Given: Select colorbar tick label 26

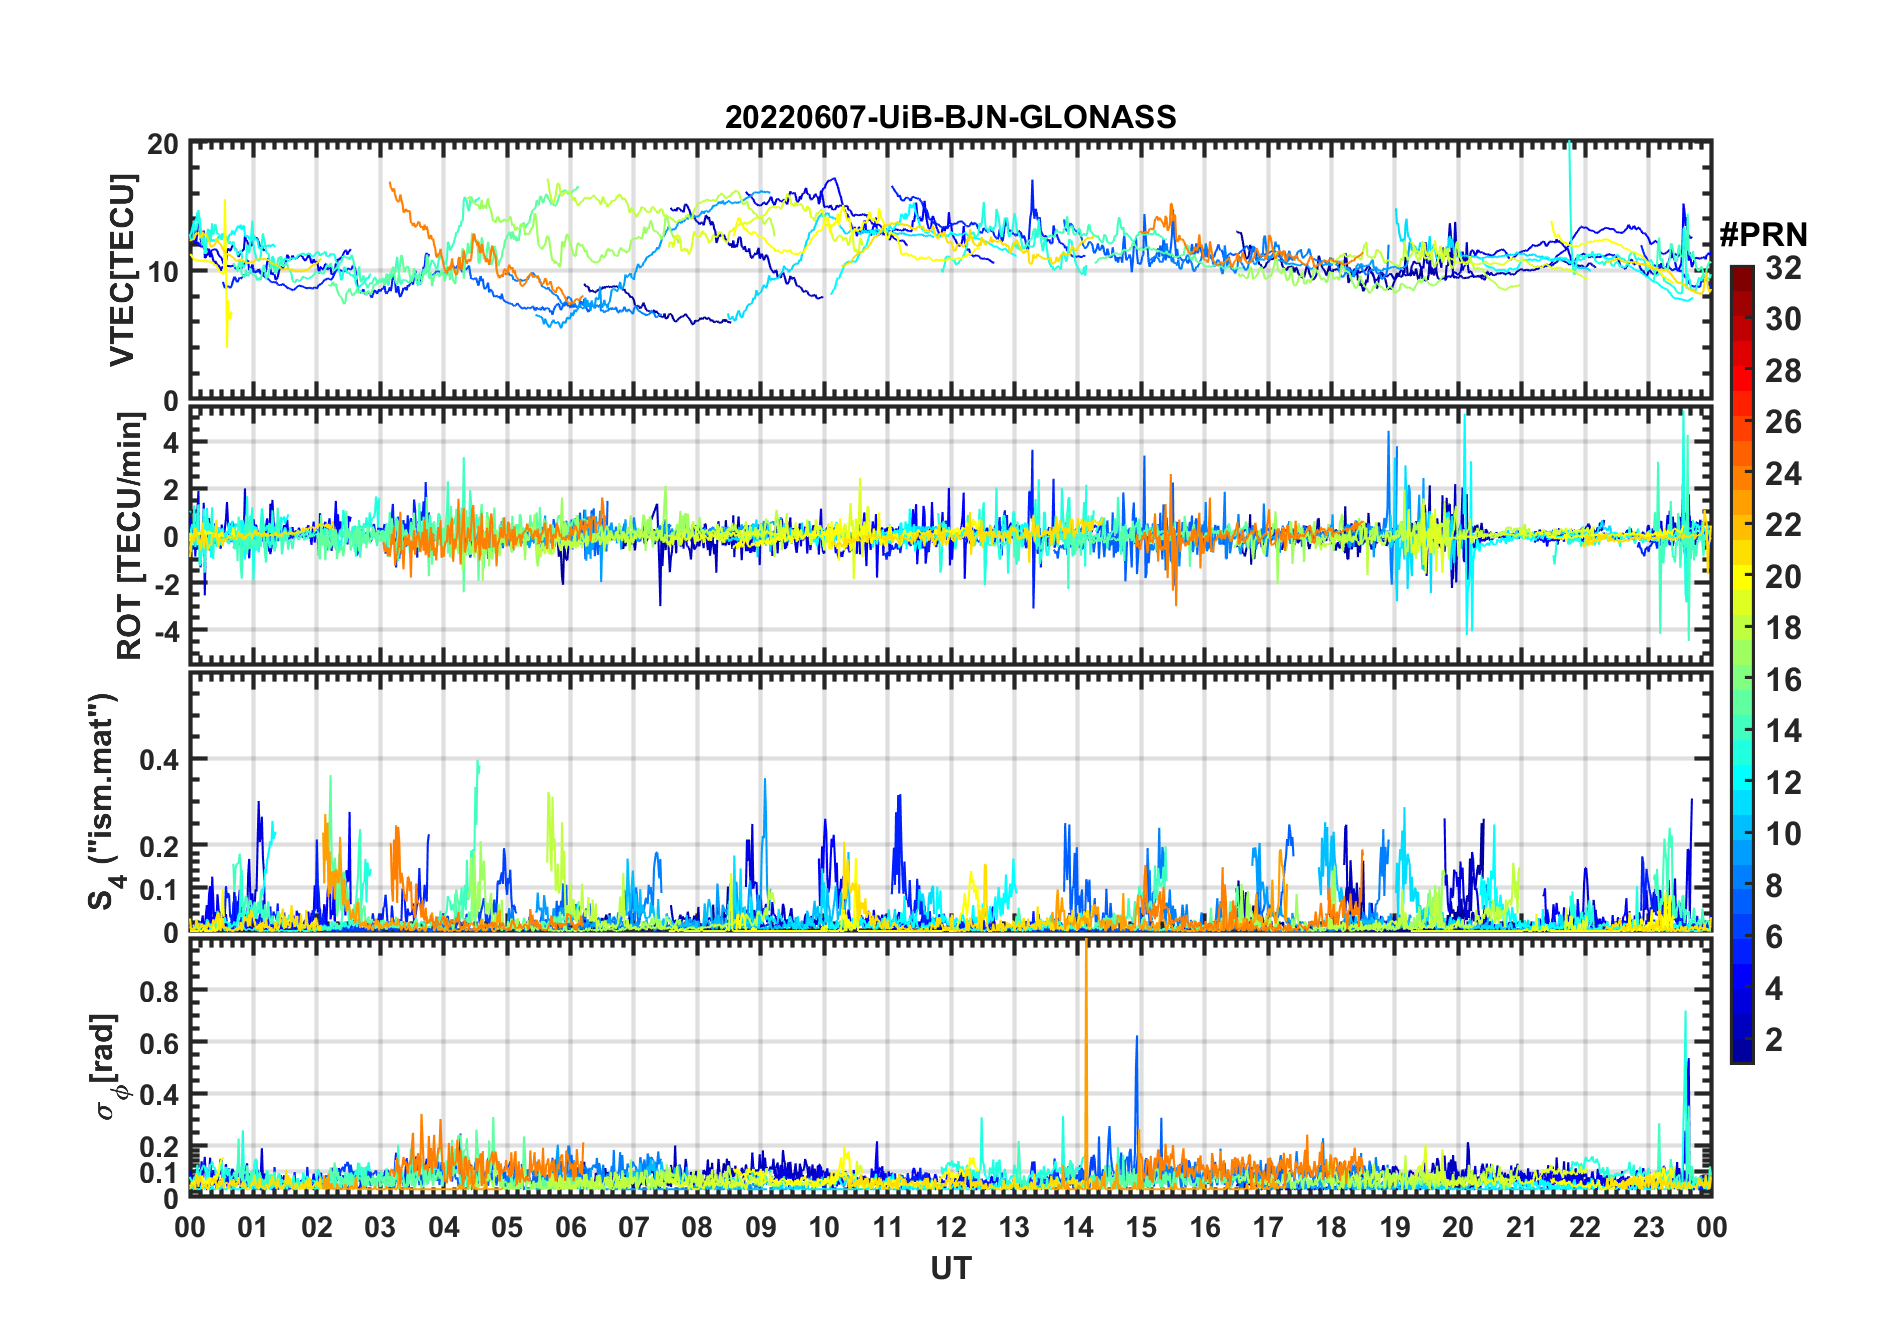Looking at the screenshot, I should (1783, 422).
